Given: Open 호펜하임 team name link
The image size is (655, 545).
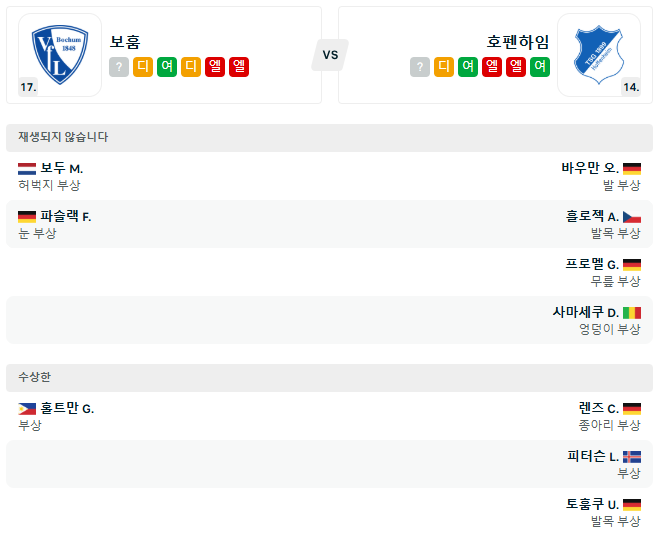Looking at the screenshot, I should point(518,41).
